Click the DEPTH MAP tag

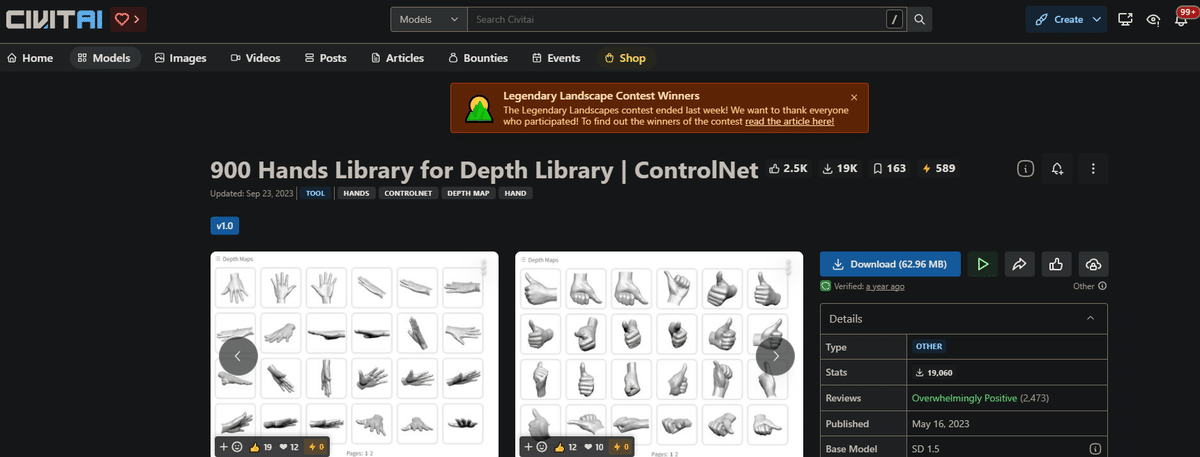[469, 193]
